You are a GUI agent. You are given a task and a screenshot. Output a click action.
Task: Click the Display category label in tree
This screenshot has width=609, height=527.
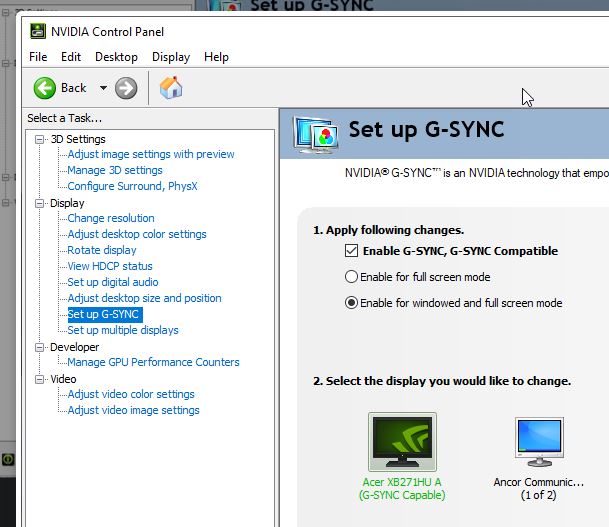coord(67,203)
